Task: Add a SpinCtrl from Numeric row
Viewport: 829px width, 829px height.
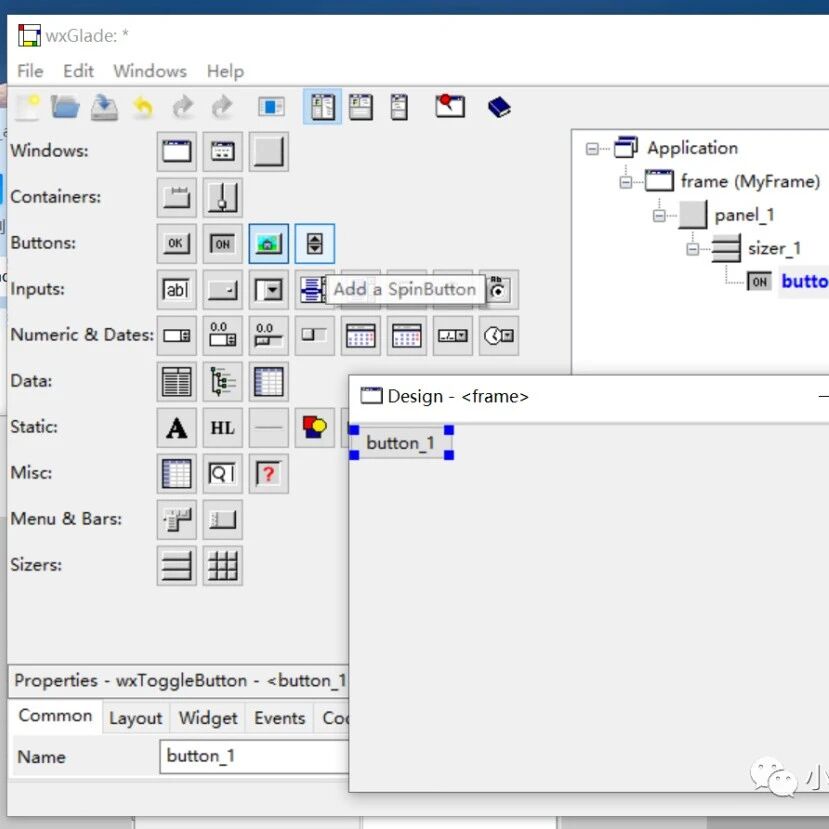Action: (177, 336)
